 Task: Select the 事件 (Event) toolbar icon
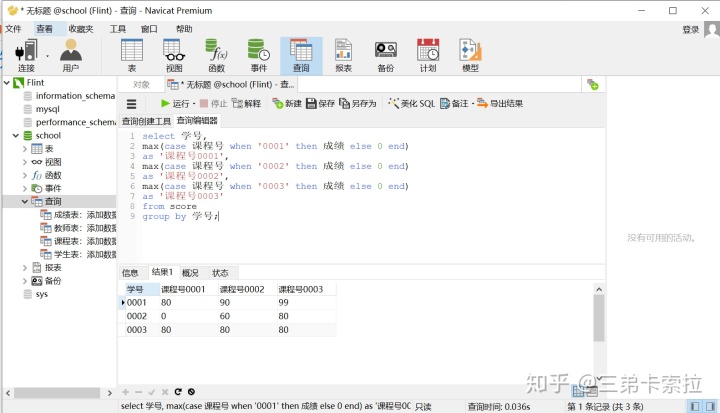pyautogui.click(x=259, y=56)
